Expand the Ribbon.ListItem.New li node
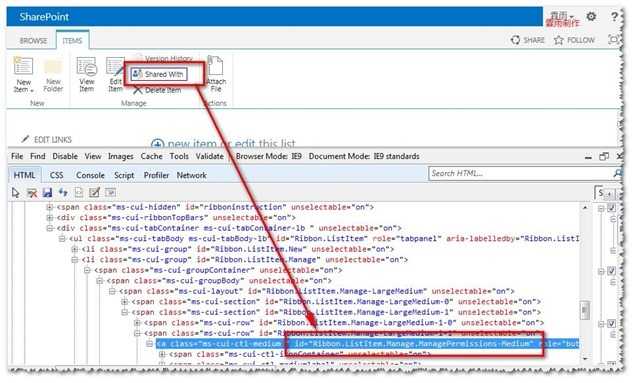 click(75, 249)
